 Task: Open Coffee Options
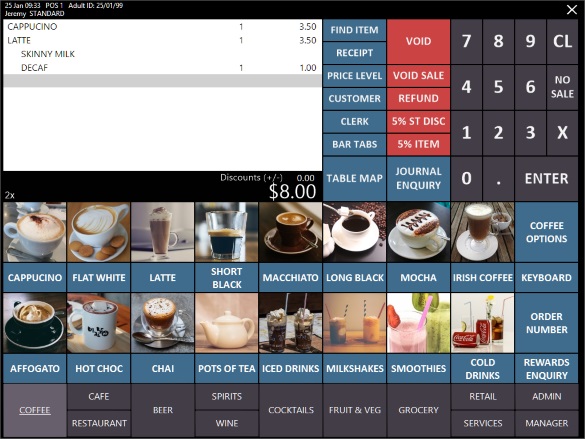click(x=546, y=232)
